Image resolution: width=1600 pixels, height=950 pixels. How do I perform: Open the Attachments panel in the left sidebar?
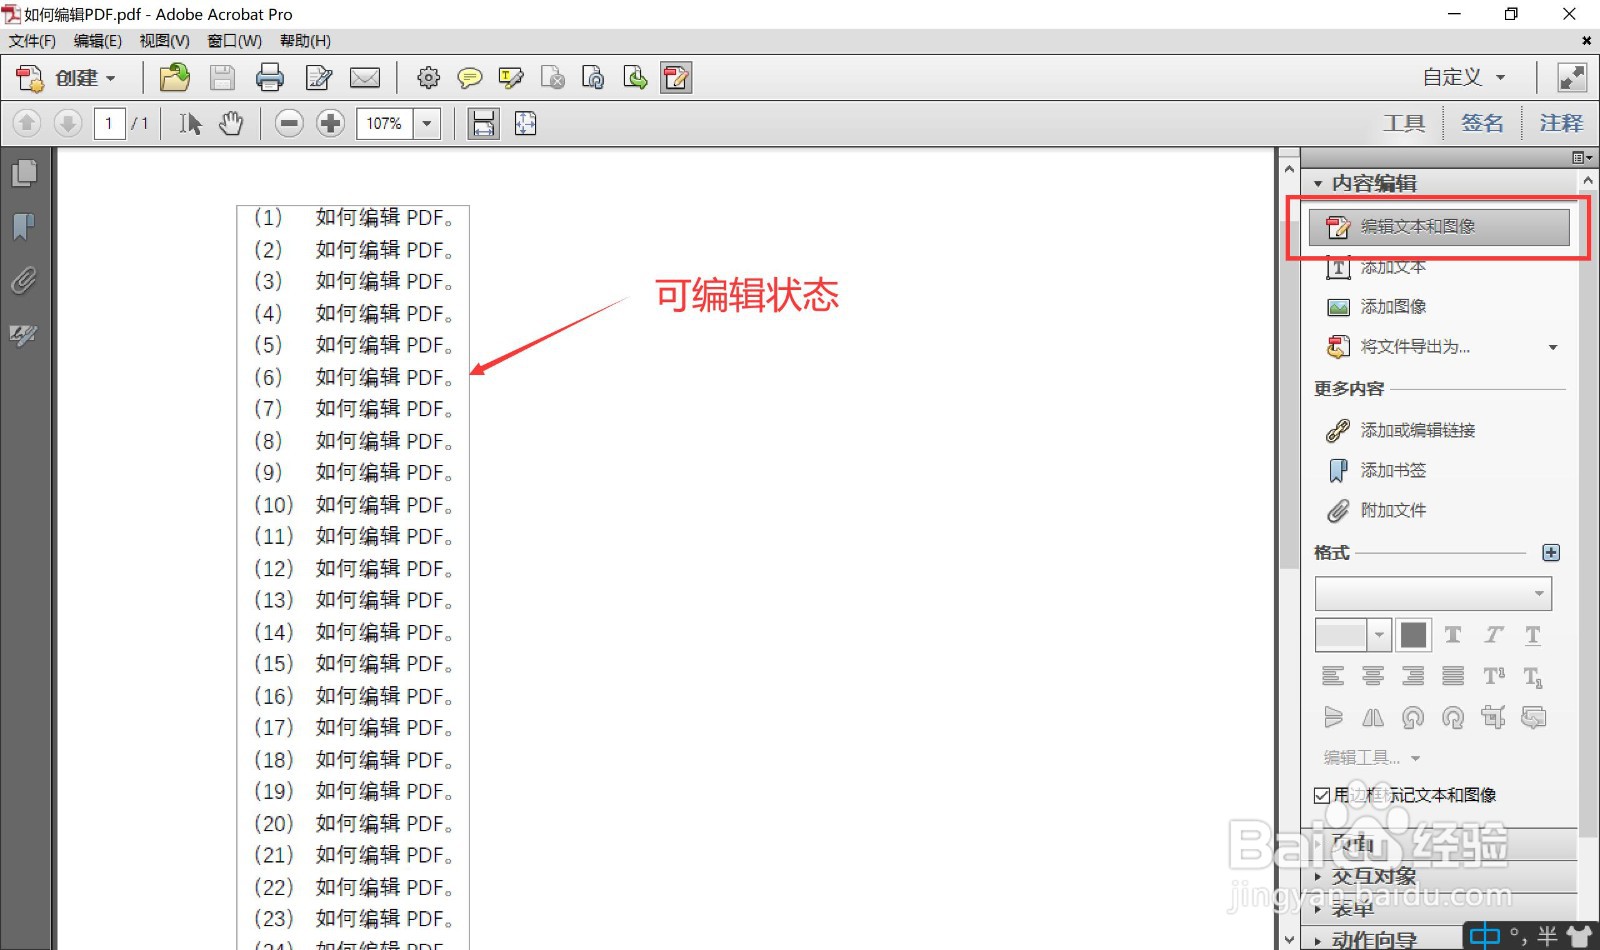point(24,281)
